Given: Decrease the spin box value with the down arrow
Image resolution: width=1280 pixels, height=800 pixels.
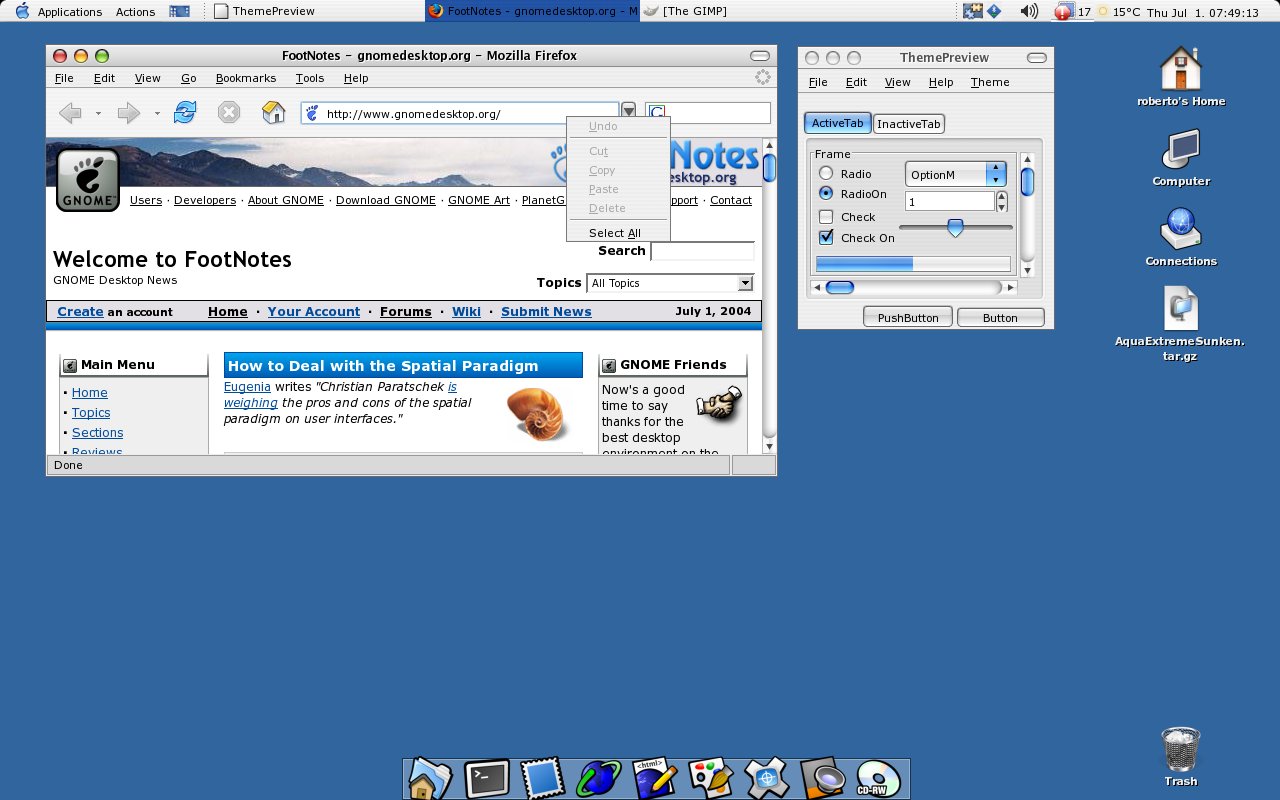Looking at the screenshot, I should pyautogui.click(x=1002, y=207).
